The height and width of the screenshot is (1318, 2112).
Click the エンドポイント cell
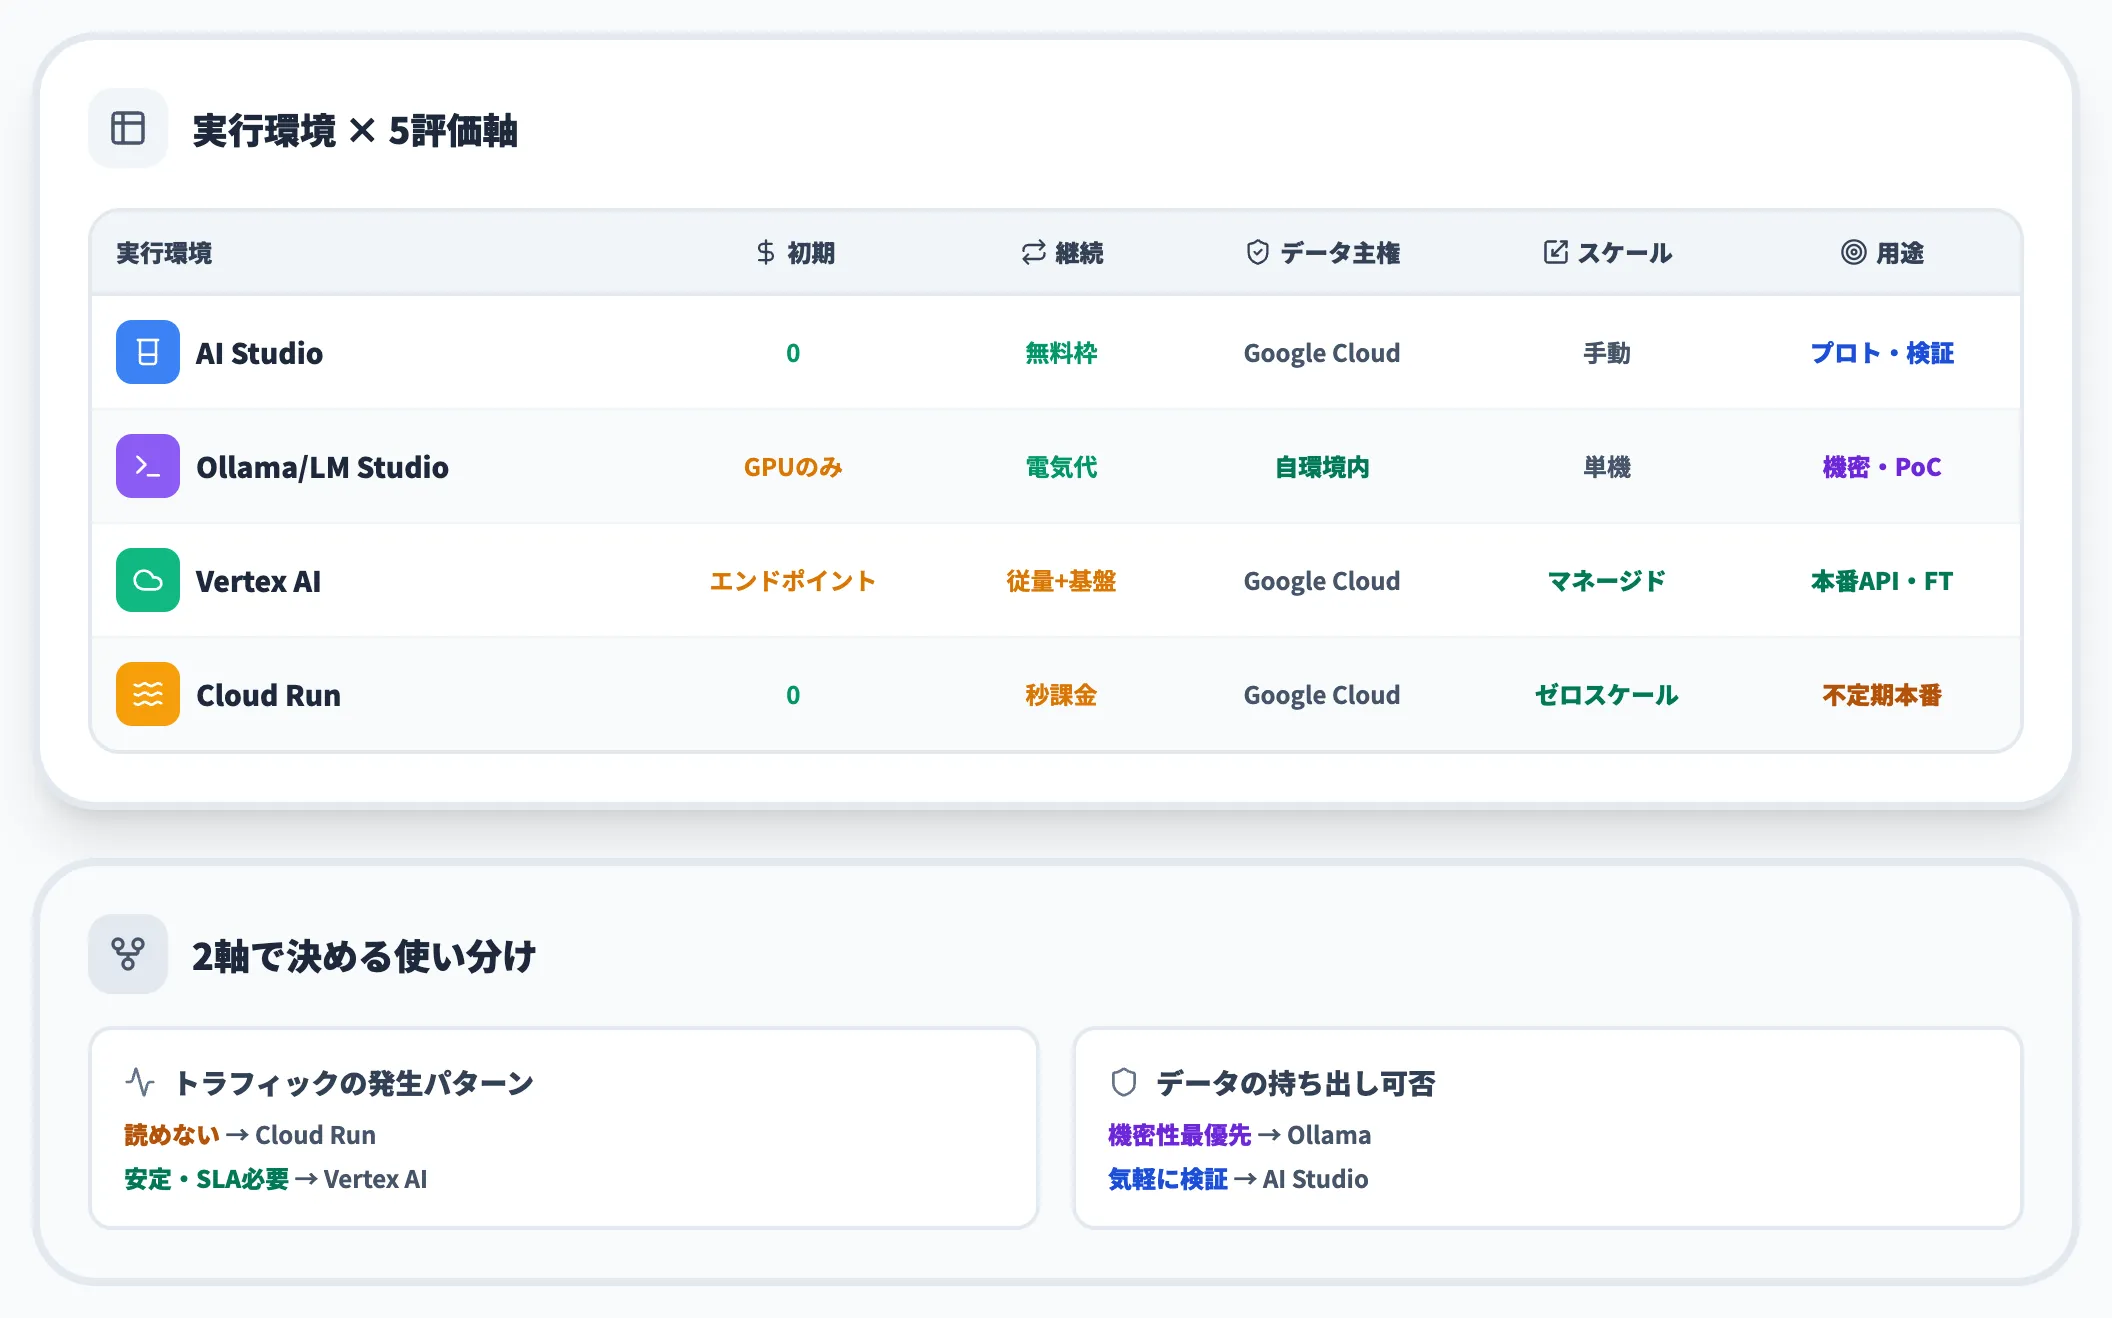click(793, 581)
